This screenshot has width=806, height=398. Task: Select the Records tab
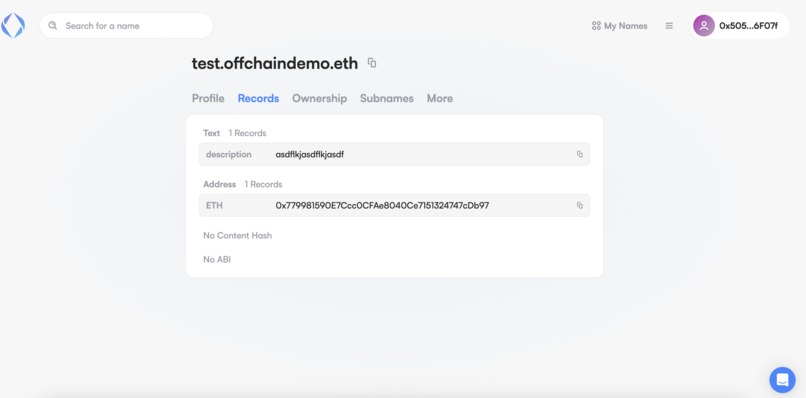(x=258, y=98)
